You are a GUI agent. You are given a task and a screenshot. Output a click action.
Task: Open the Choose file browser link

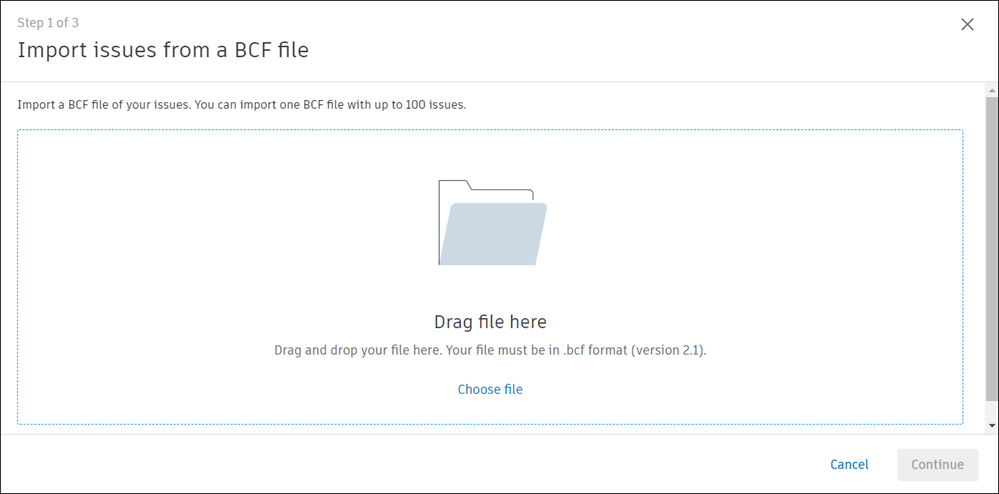(x=490, y=389)
